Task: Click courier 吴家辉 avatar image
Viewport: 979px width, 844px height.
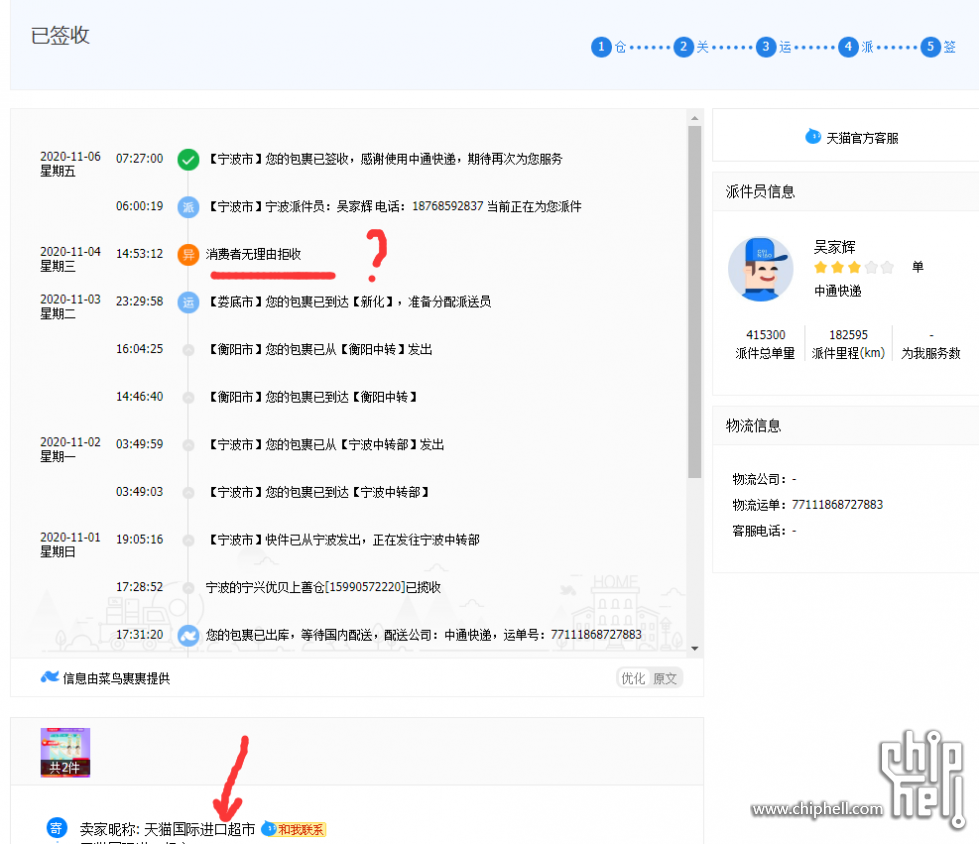Action: point(760,269)
